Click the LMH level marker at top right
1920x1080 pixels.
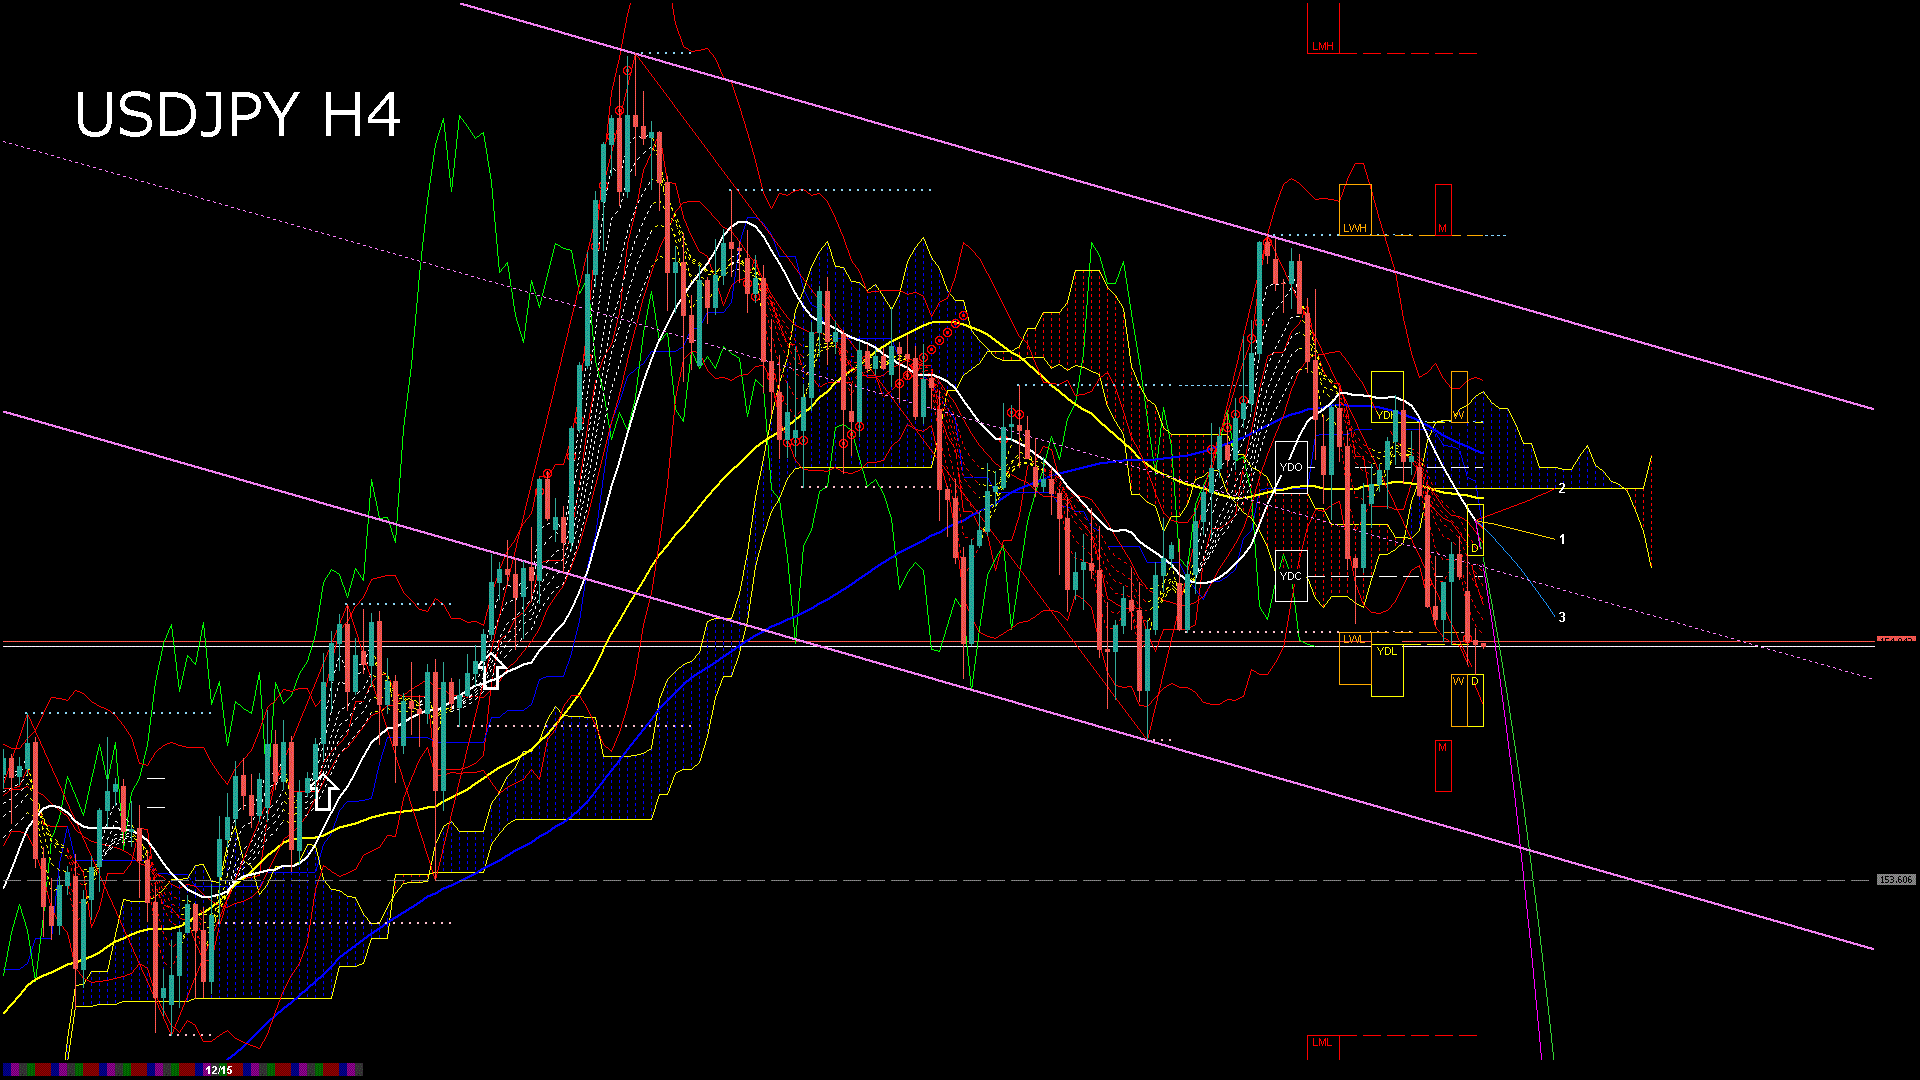click(1322, 46)
